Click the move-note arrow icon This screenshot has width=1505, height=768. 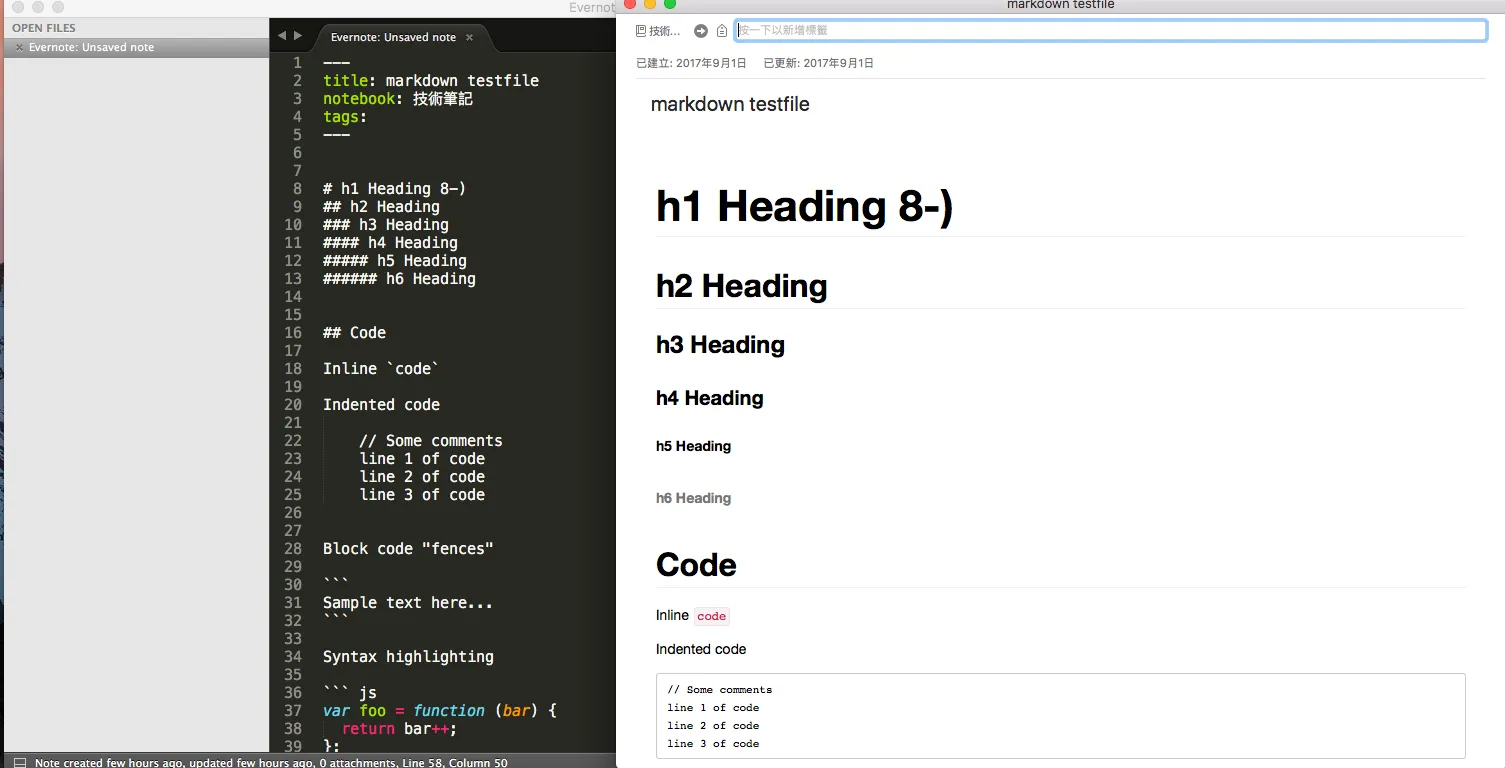pyautogui.click(x=701, y=31)
